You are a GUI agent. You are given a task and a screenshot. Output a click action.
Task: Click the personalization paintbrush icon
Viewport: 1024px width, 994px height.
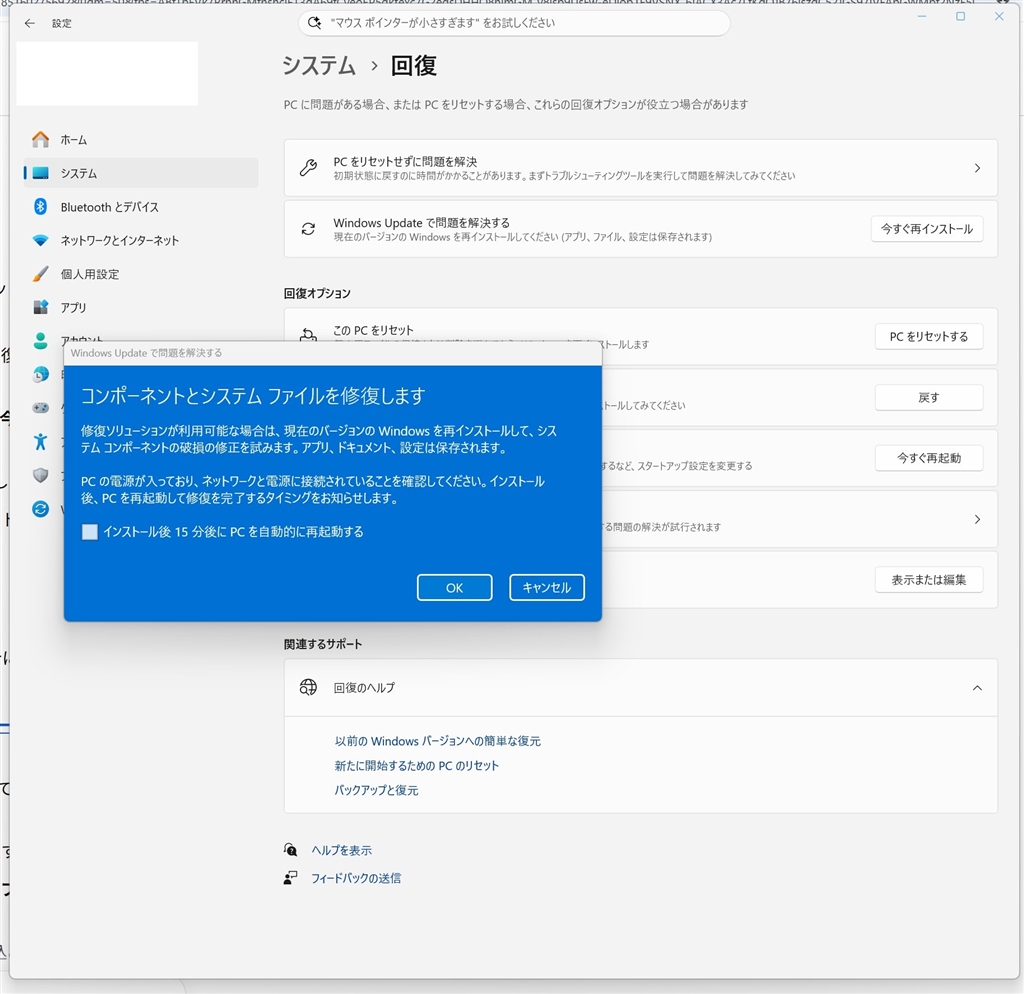pyautogui.click(x=40, y=274)
